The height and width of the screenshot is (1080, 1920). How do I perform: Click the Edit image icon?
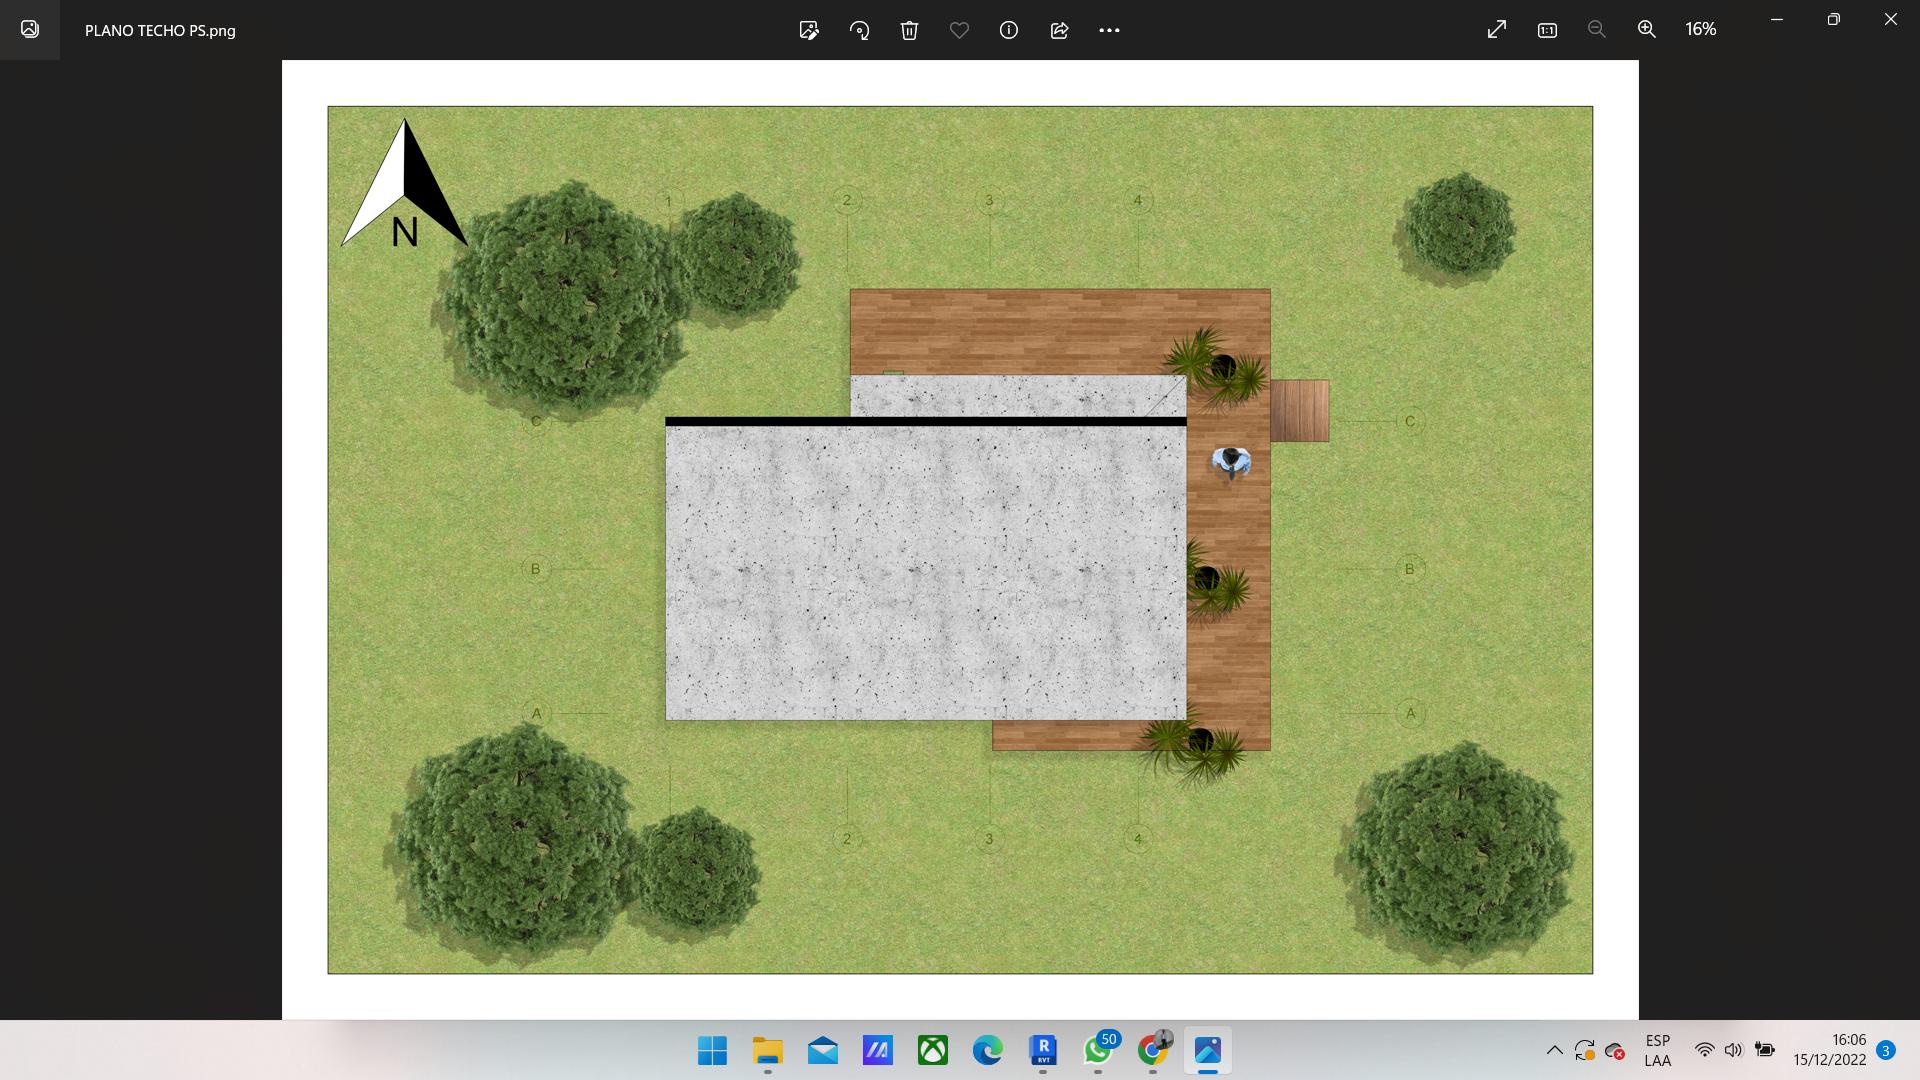pos(809,30)
